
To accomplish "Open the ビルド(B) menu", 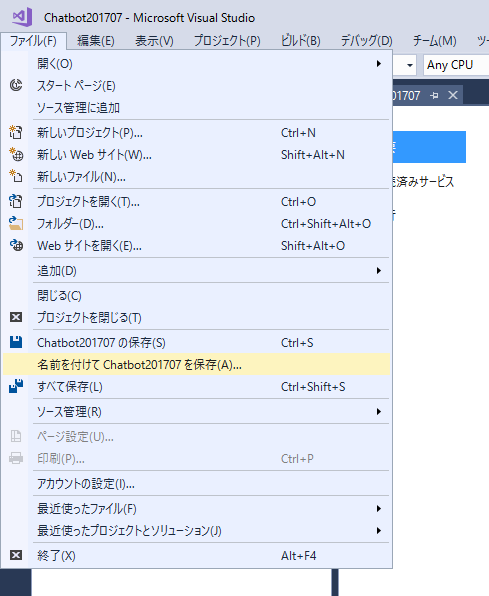I will 301,40.
